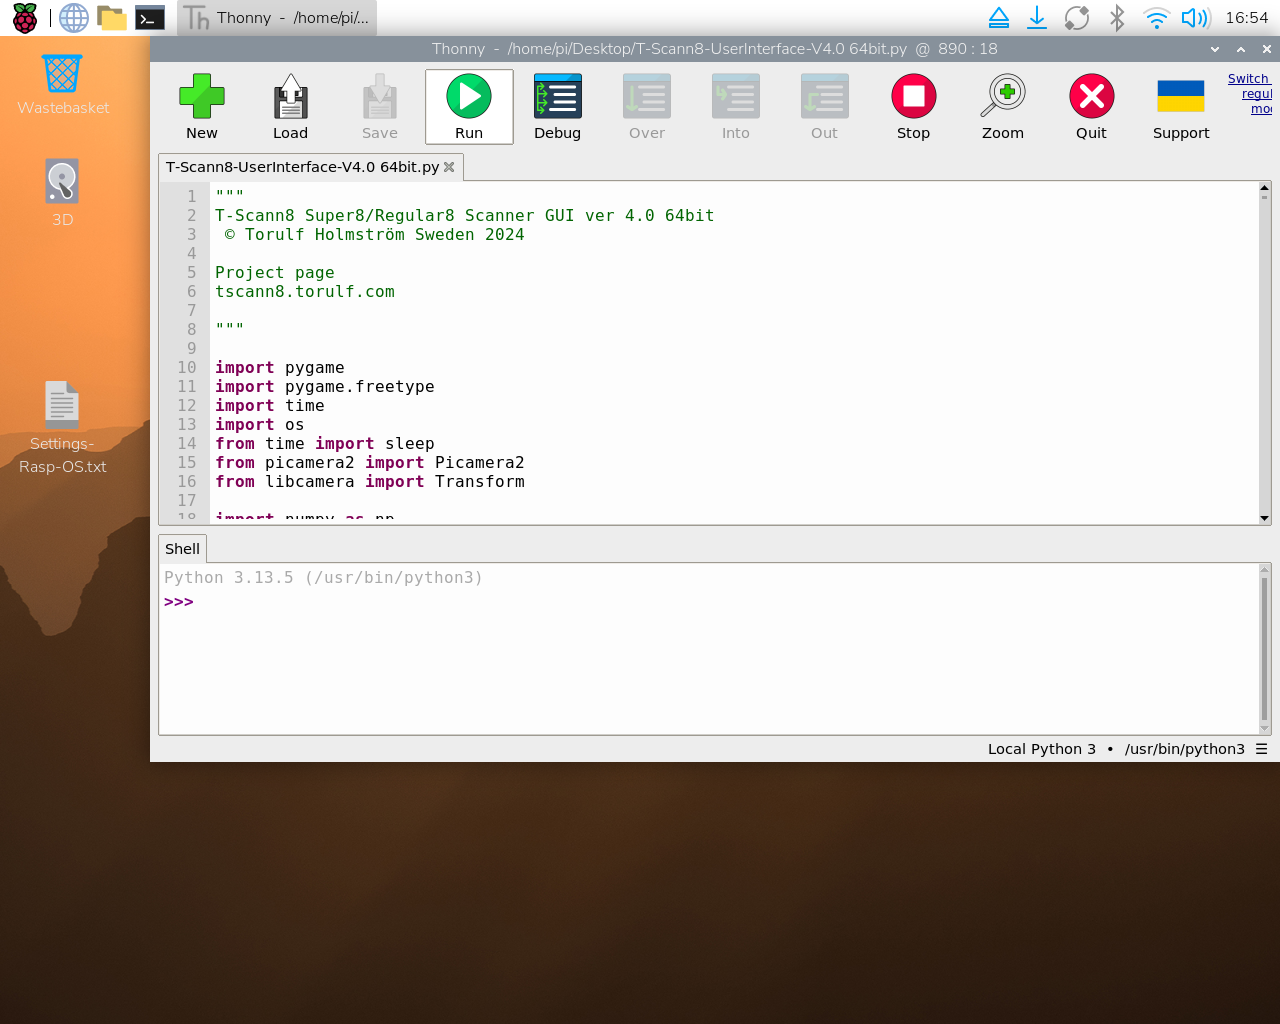Click the Save toolbar icon
The height and width of the screenshot is (1024, 1280).
(x=379, y=106)
